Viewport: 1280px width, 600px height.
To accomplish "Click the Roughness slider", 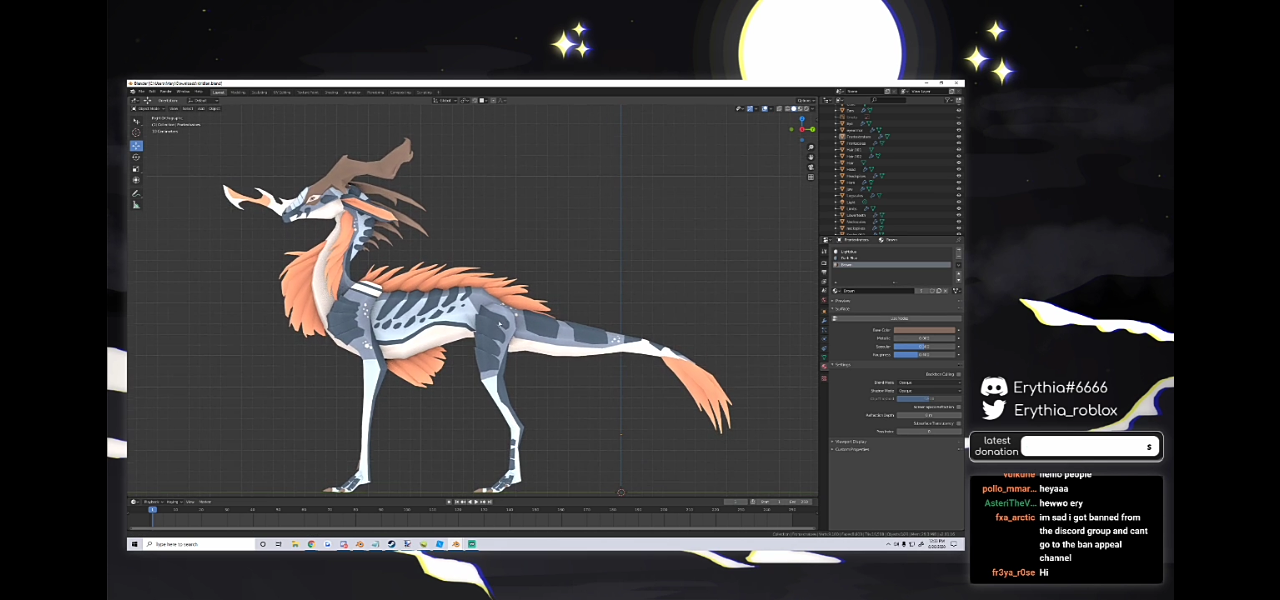I will [925, 354].
